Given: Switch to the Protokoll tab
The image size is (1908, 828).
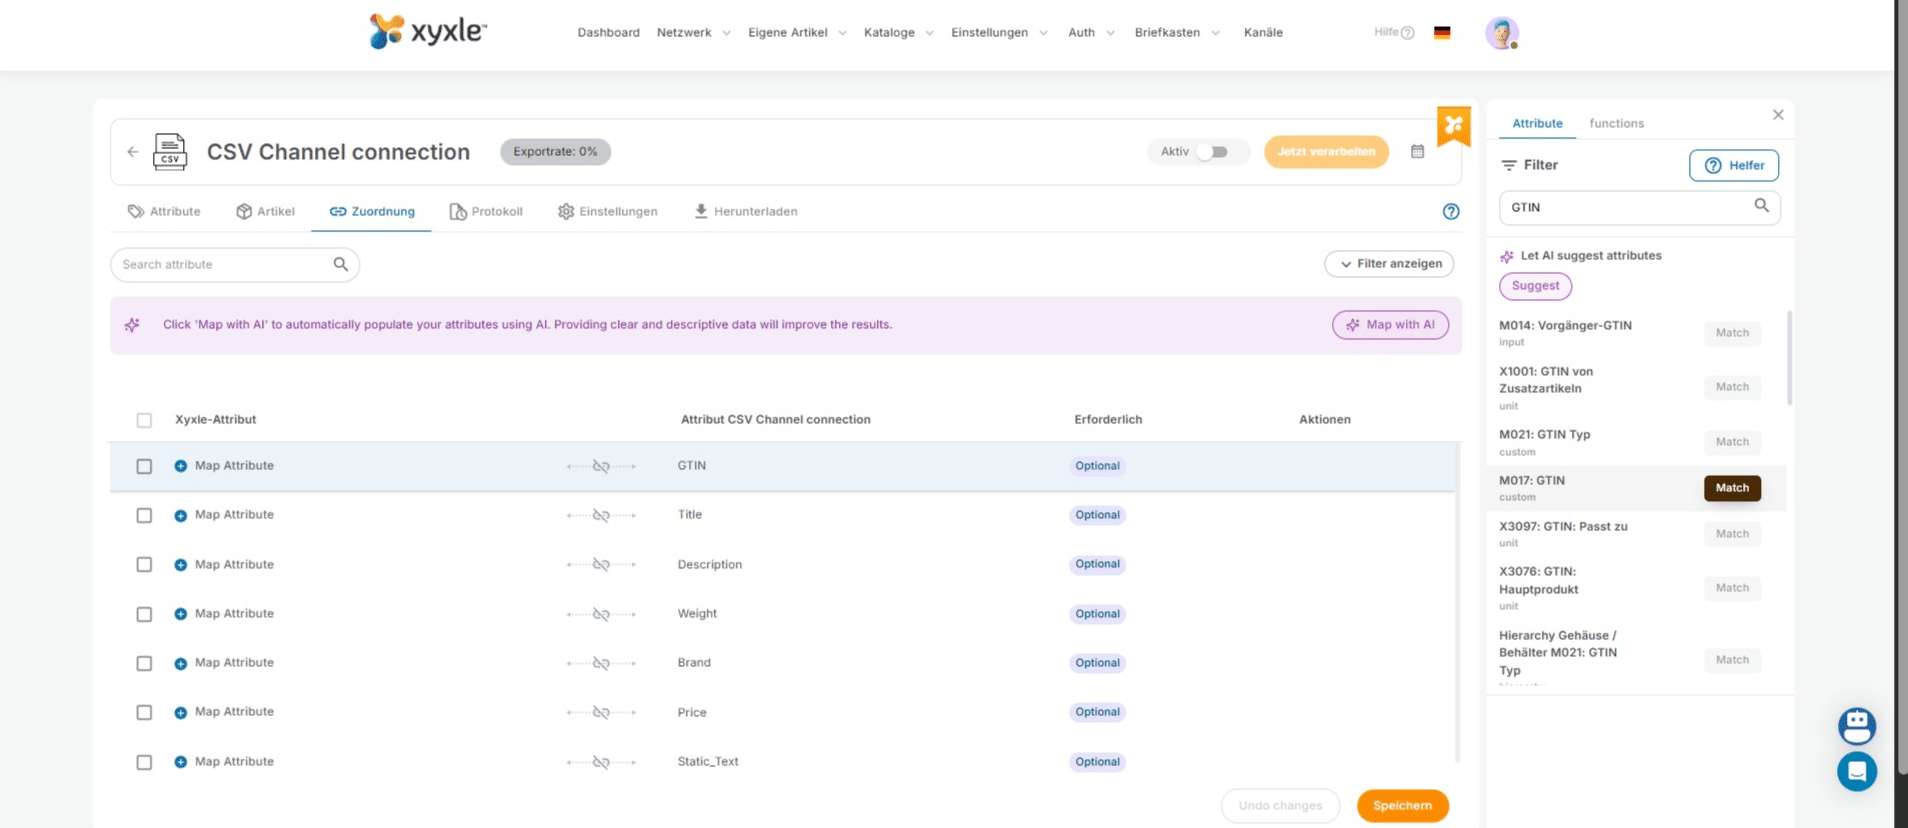Looking at the screenshot, I should pyautogui.click(x=486, y=212).
